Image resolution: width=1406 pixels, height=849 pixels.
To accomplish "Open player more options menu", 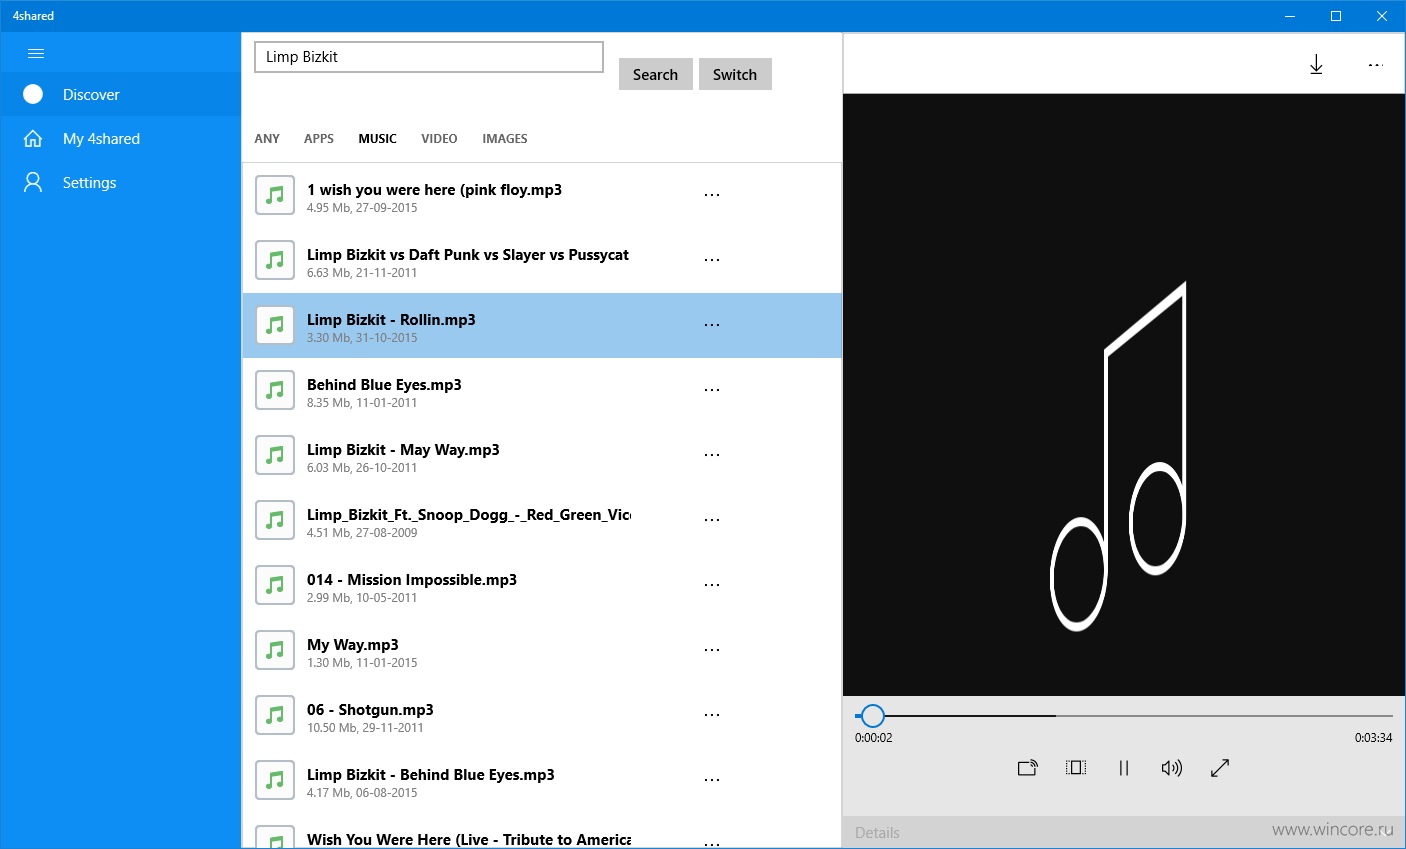I will click(x=1376, y=65).
